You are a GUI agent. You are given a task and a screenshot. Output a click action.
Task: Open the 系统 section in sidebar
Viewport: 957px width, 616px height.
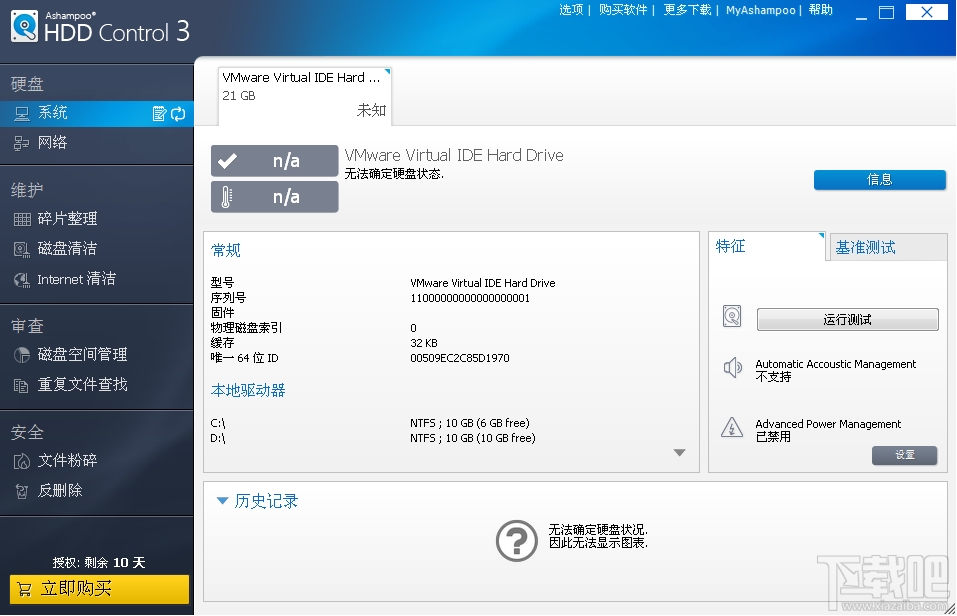[x=97, y=113]
